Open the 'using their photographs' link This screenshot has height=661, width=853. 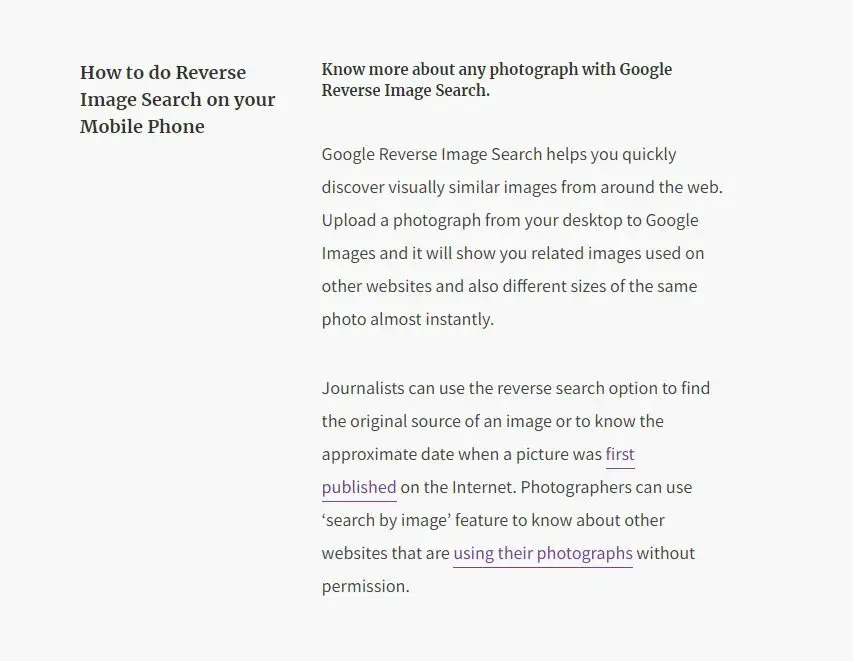(x=543, y=553)
